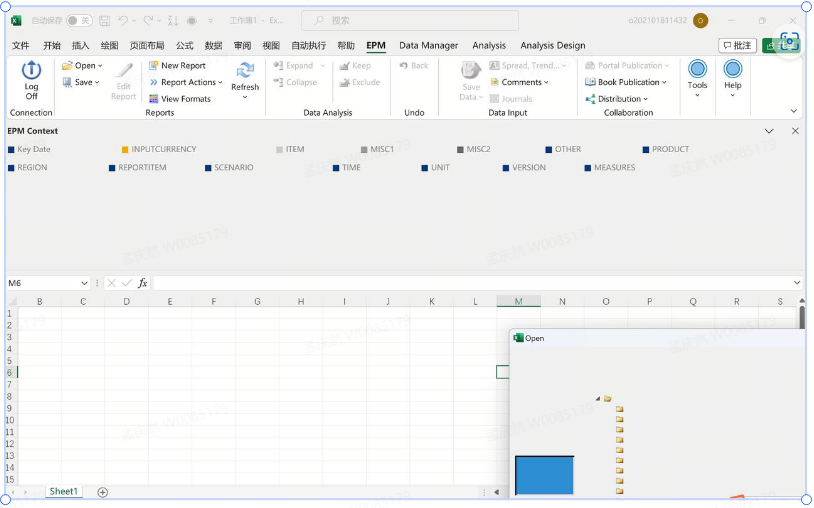Collapse the root folder in Open dialog
814x508 pixels.
pyautogui.click(x=598, y=399)
